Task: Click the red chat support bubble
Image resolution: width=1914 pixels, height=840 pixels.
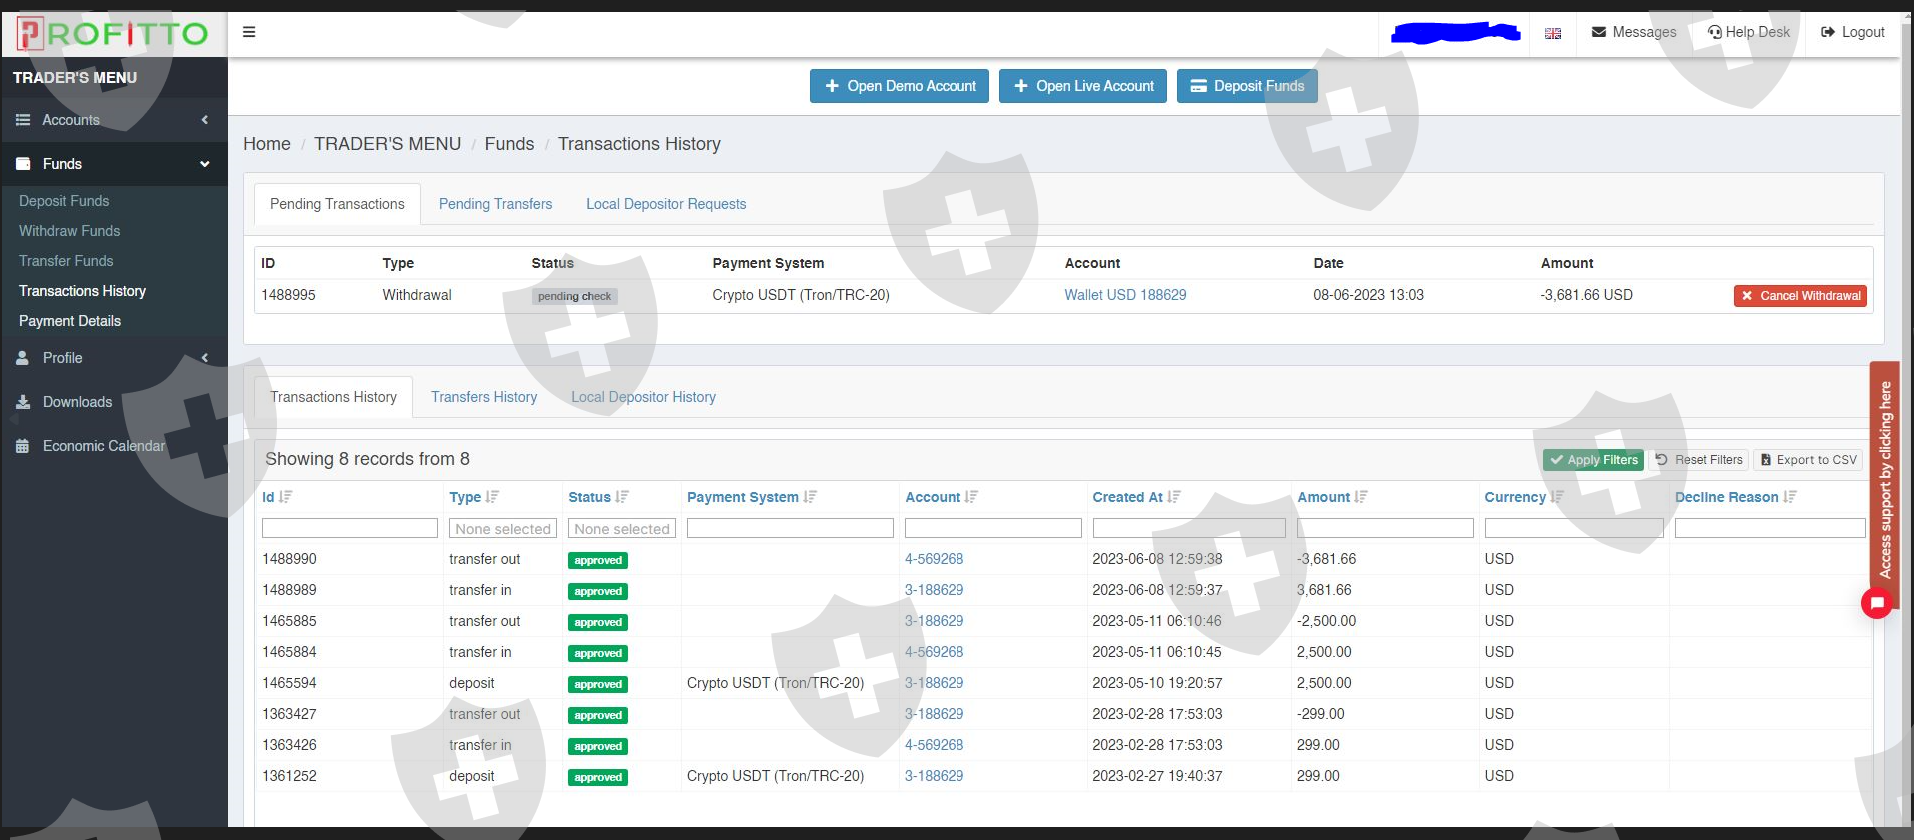Action: point(1876,603)
